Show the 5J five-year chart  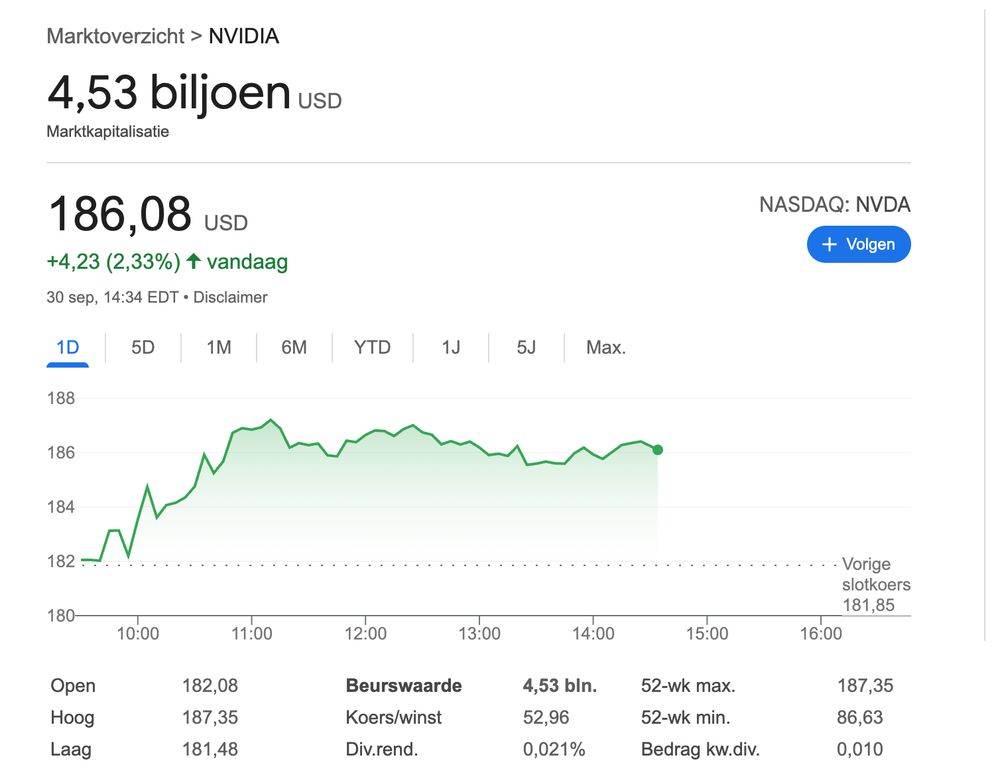click(526, 348)
